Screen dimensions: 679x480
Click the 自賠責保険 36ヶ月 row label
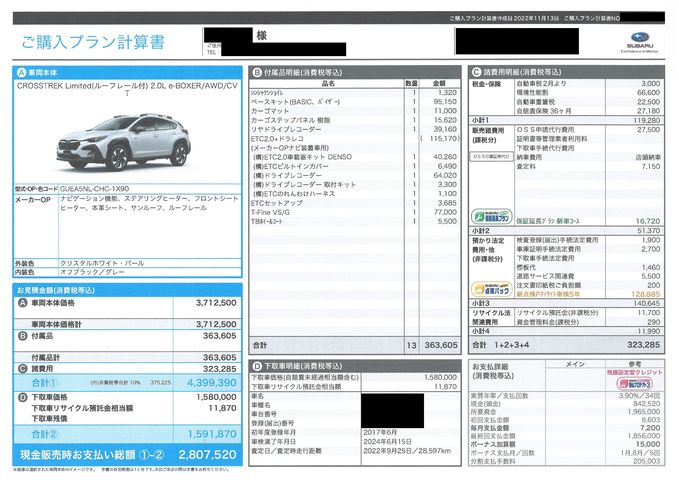pos(544,111)
